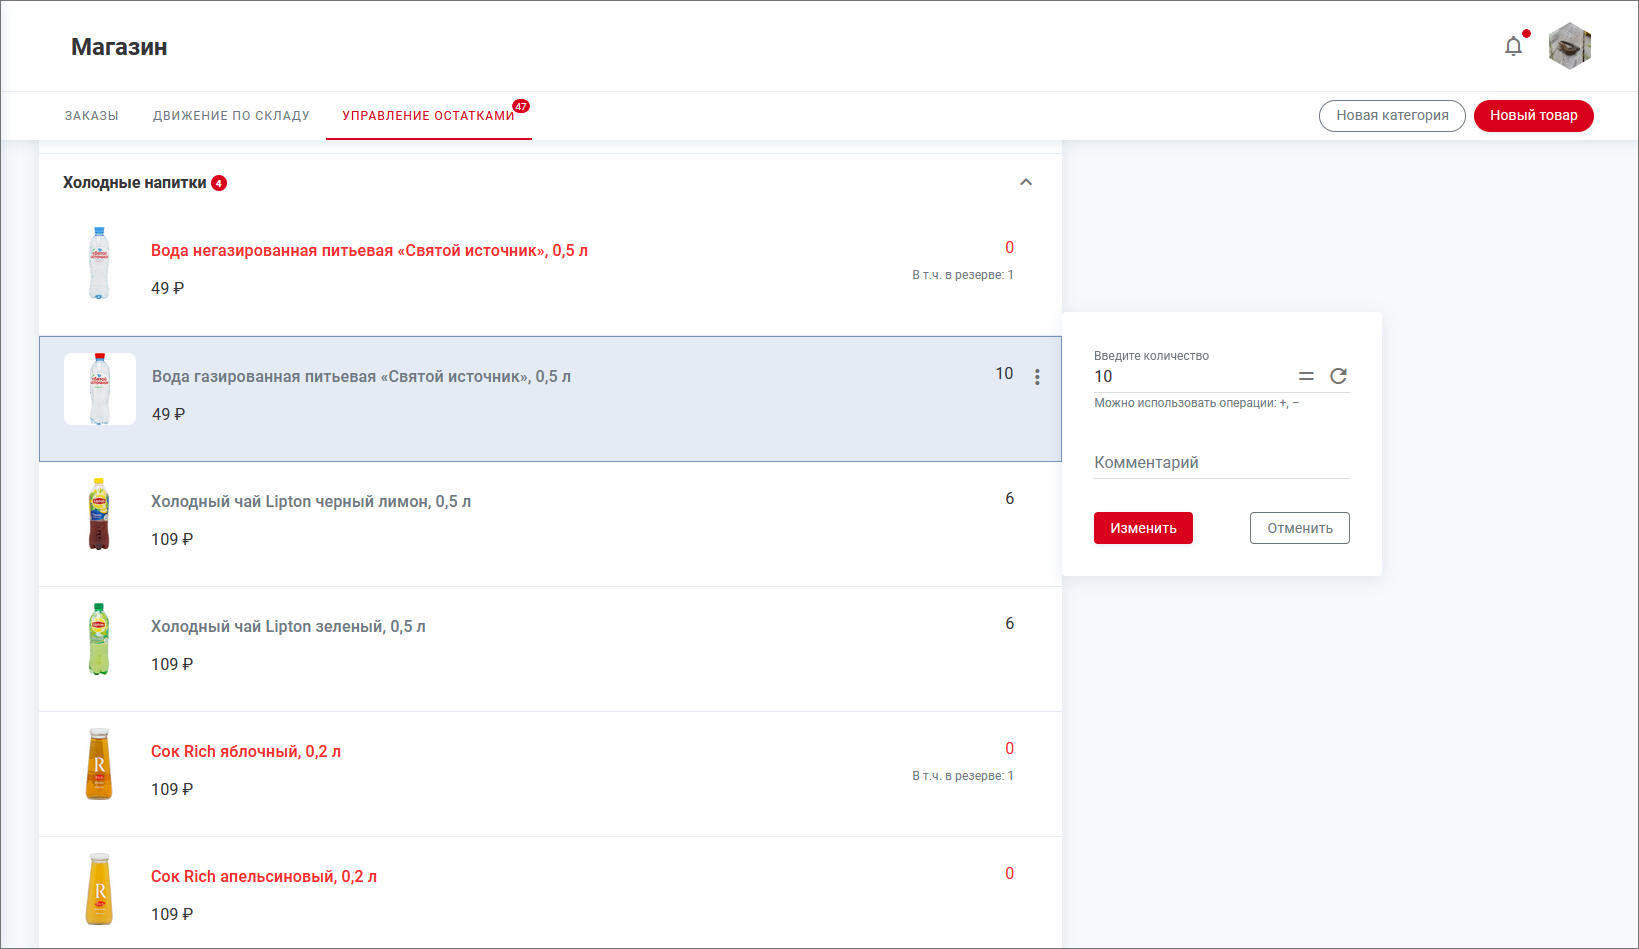1639x949 pixels.
Task: Open three-dot menu for sparkling water item
Action: (1037, 377)
